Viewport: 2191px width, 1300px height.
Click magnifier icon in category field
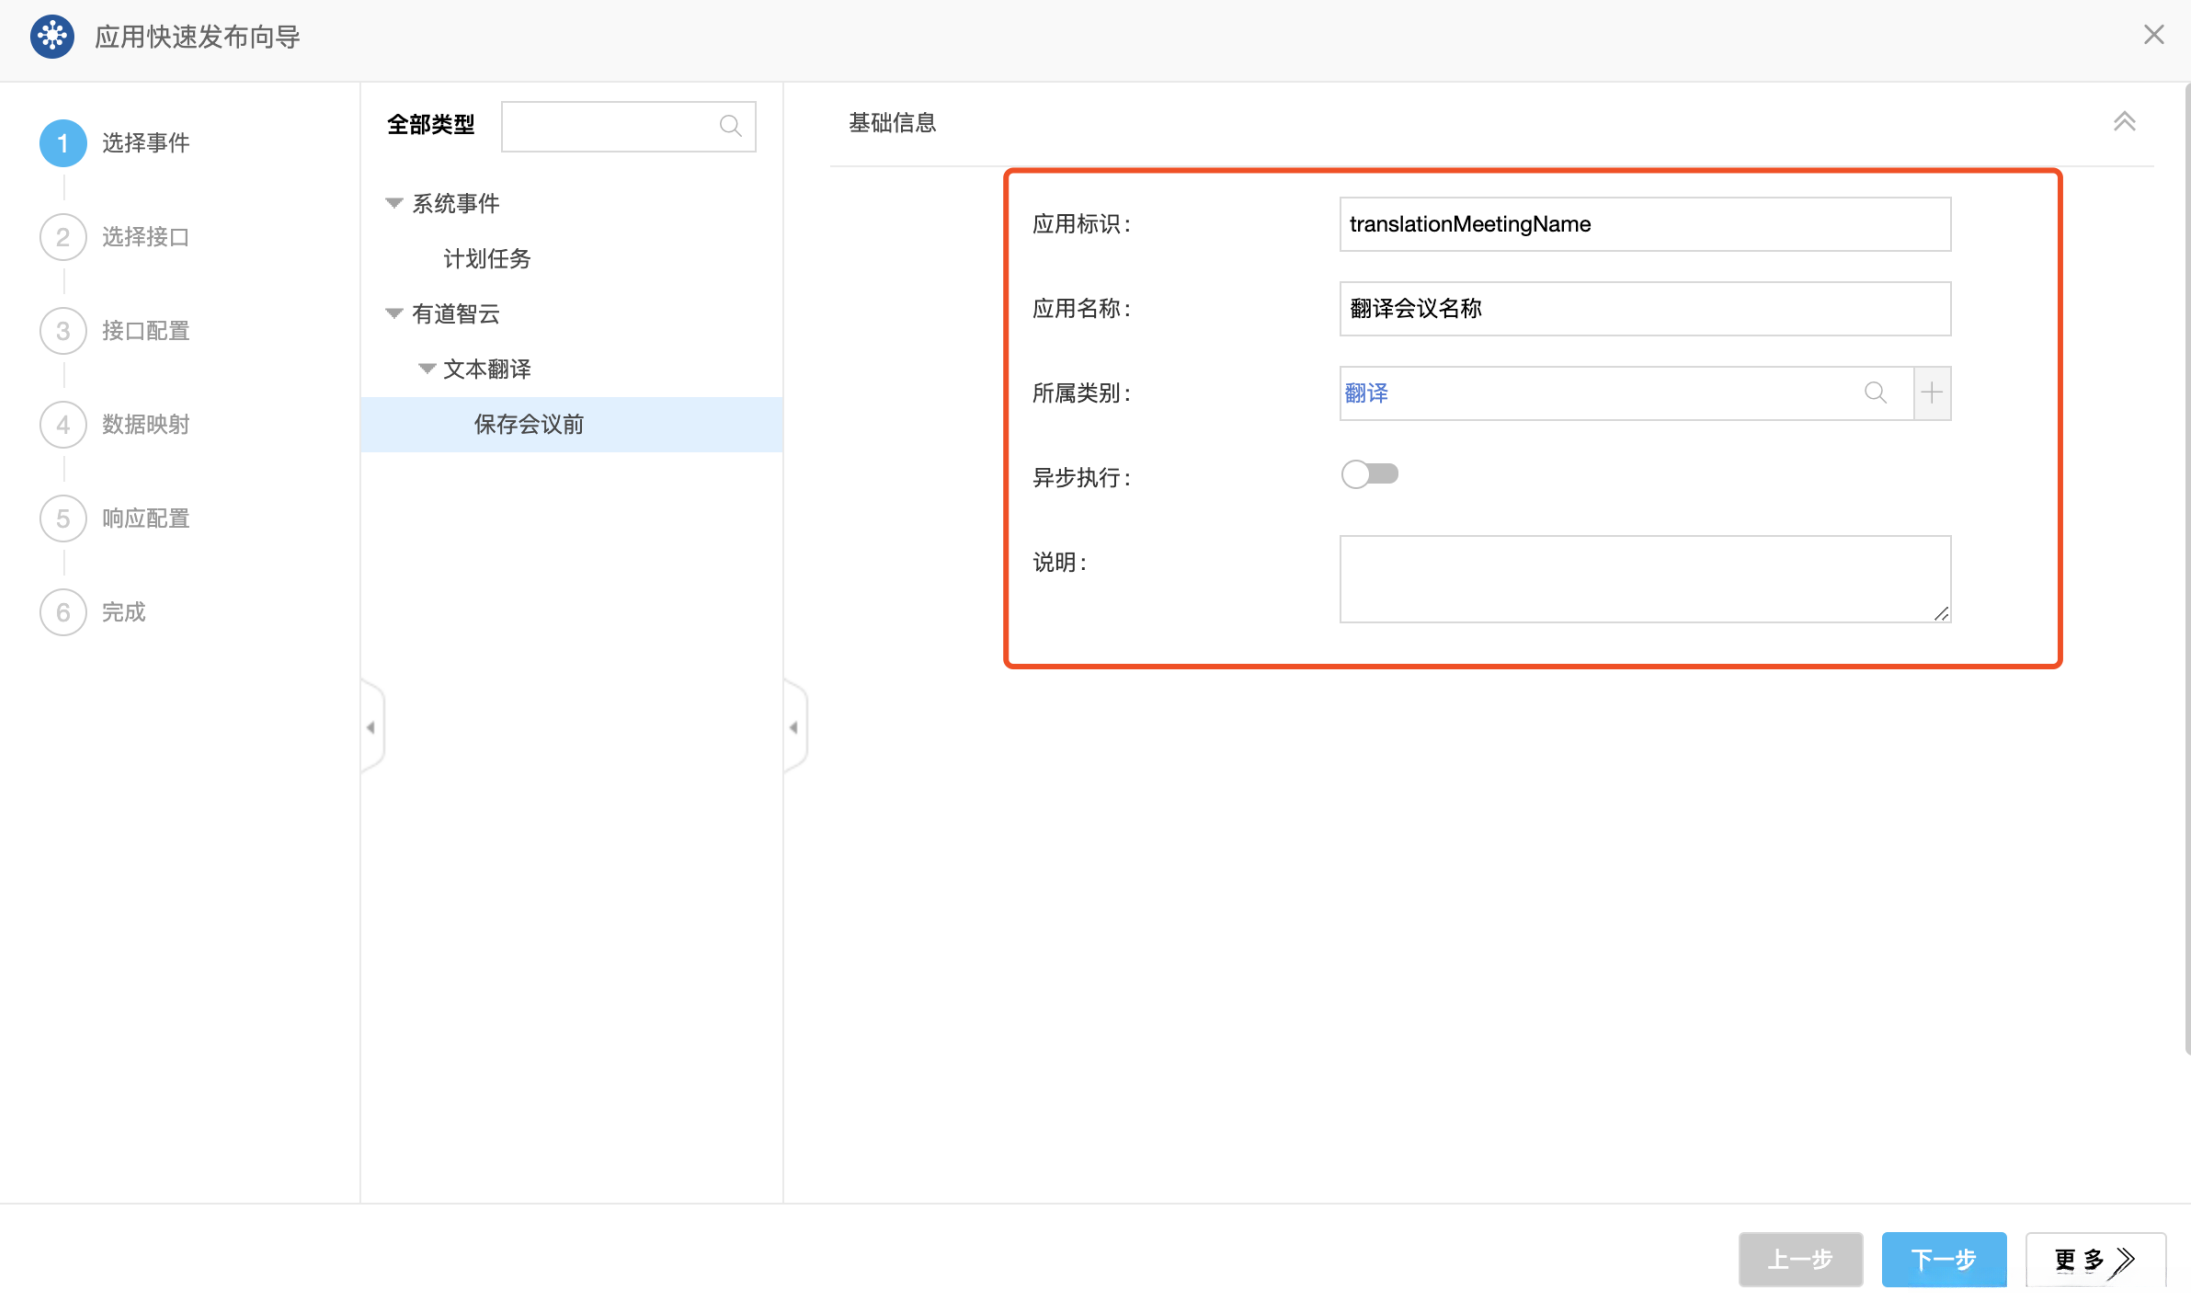tap(1875, 393)
